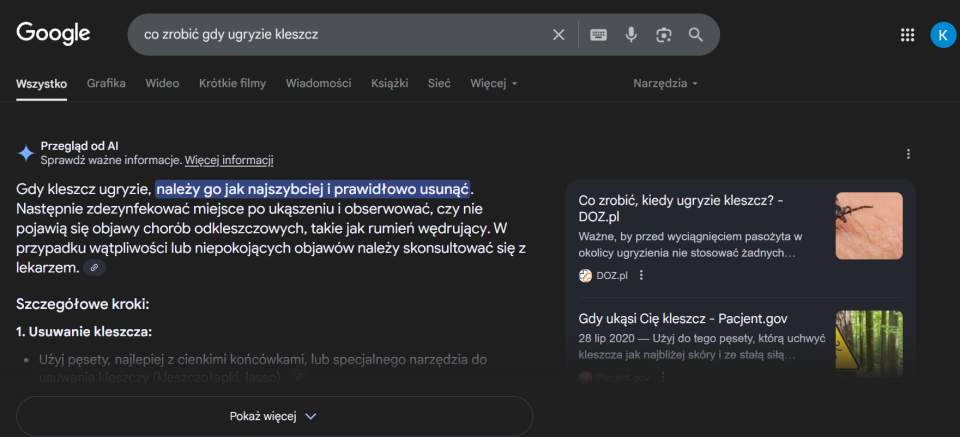Open AI overview three-dot options menu

click(x=909, y=154)
